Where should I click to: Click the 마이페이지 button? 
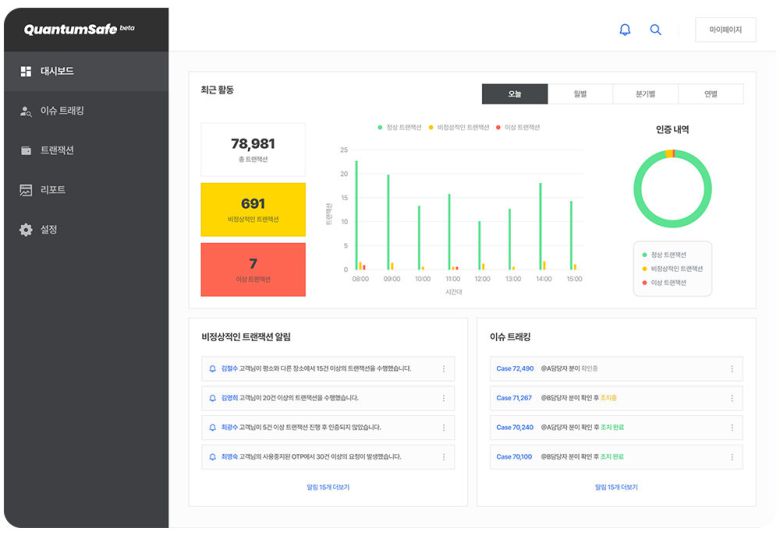point(725,30)
